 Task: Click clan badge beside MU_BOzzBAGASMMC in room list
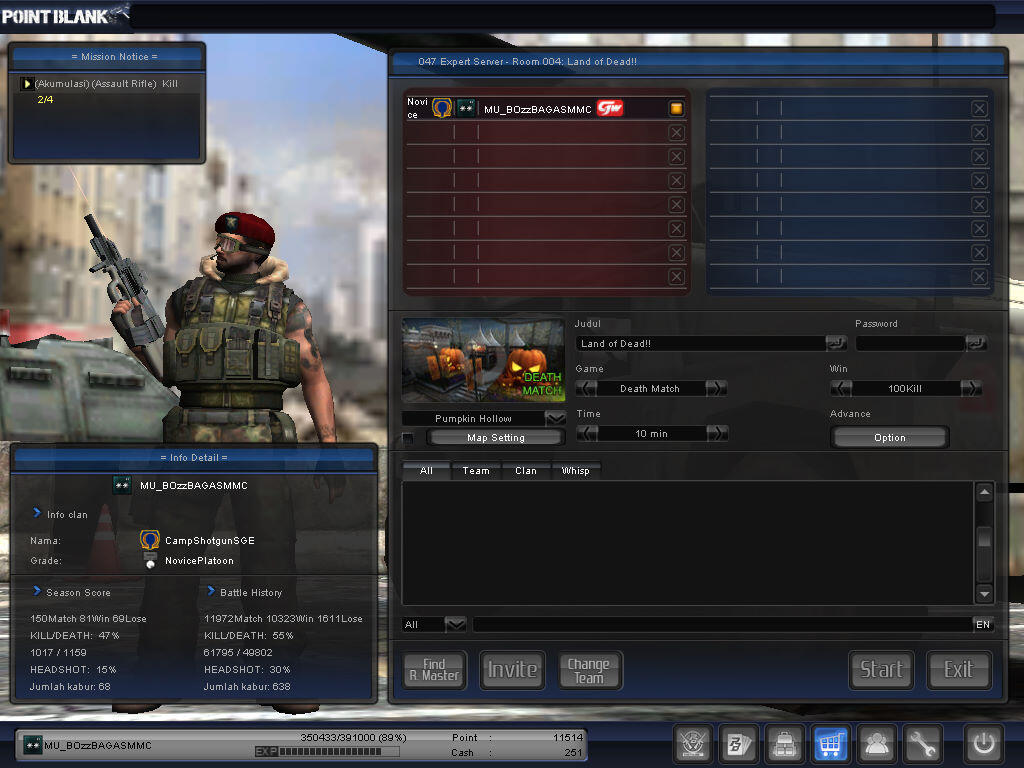pos(441,108)
